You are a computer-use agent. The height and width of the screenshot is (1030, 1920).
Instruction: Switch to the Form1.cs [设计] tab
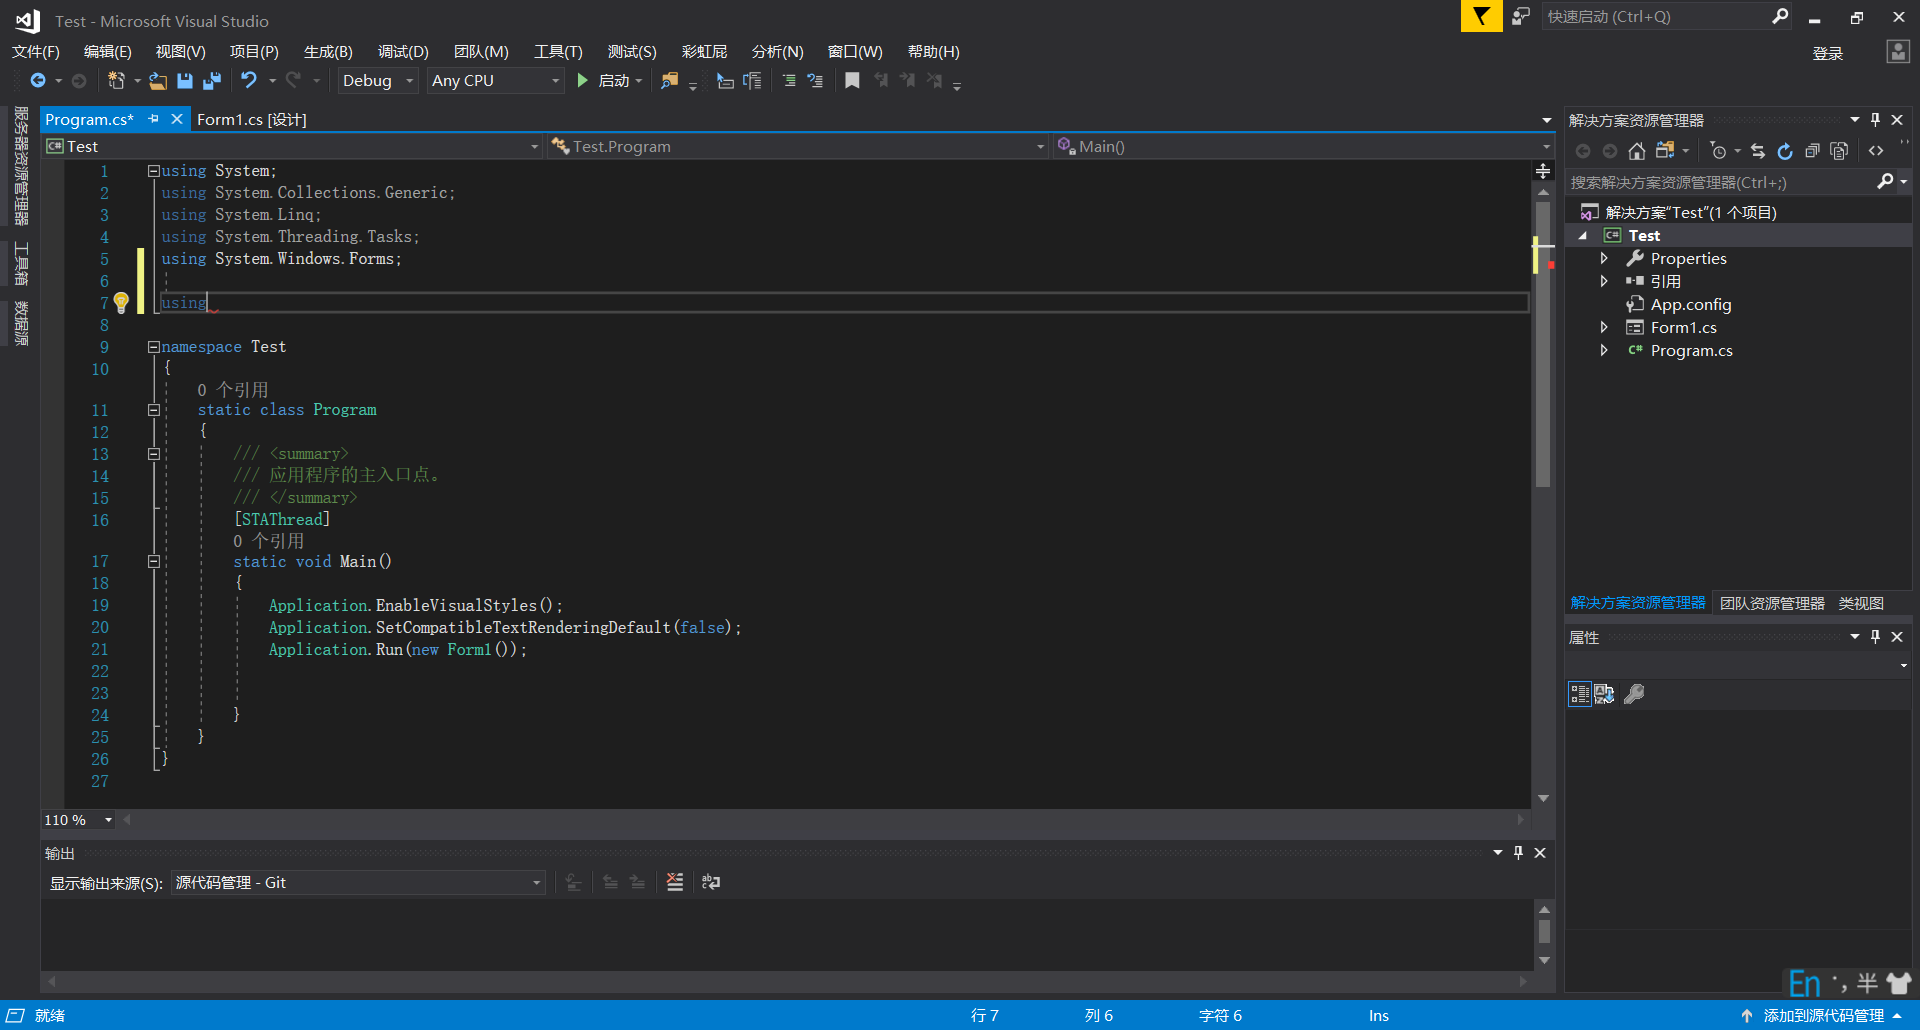[x=252, y=119]
